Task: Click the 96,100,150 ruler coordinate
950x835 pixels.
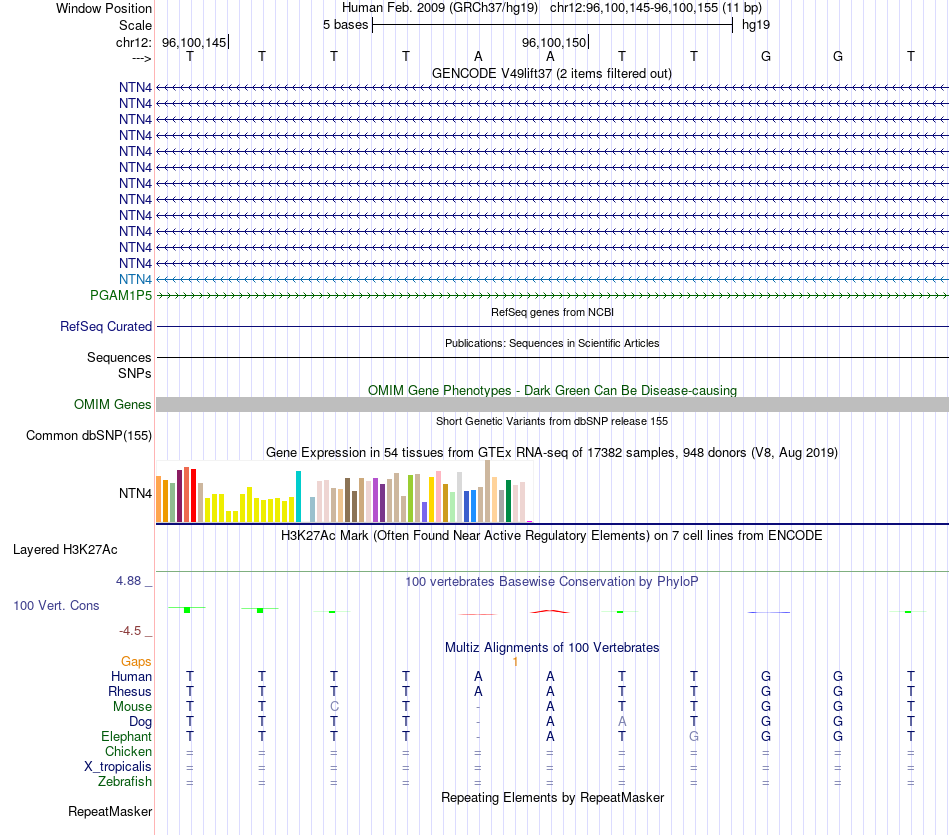Action: [x=554, y=42]
